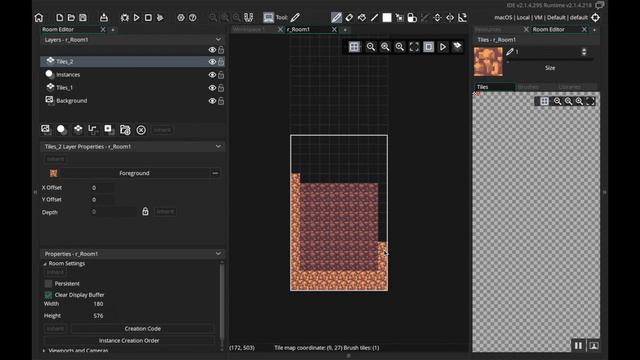The image size is (640, 360).
Task: Clean the project with the broom icon
Action: click(x=160, y=18)
